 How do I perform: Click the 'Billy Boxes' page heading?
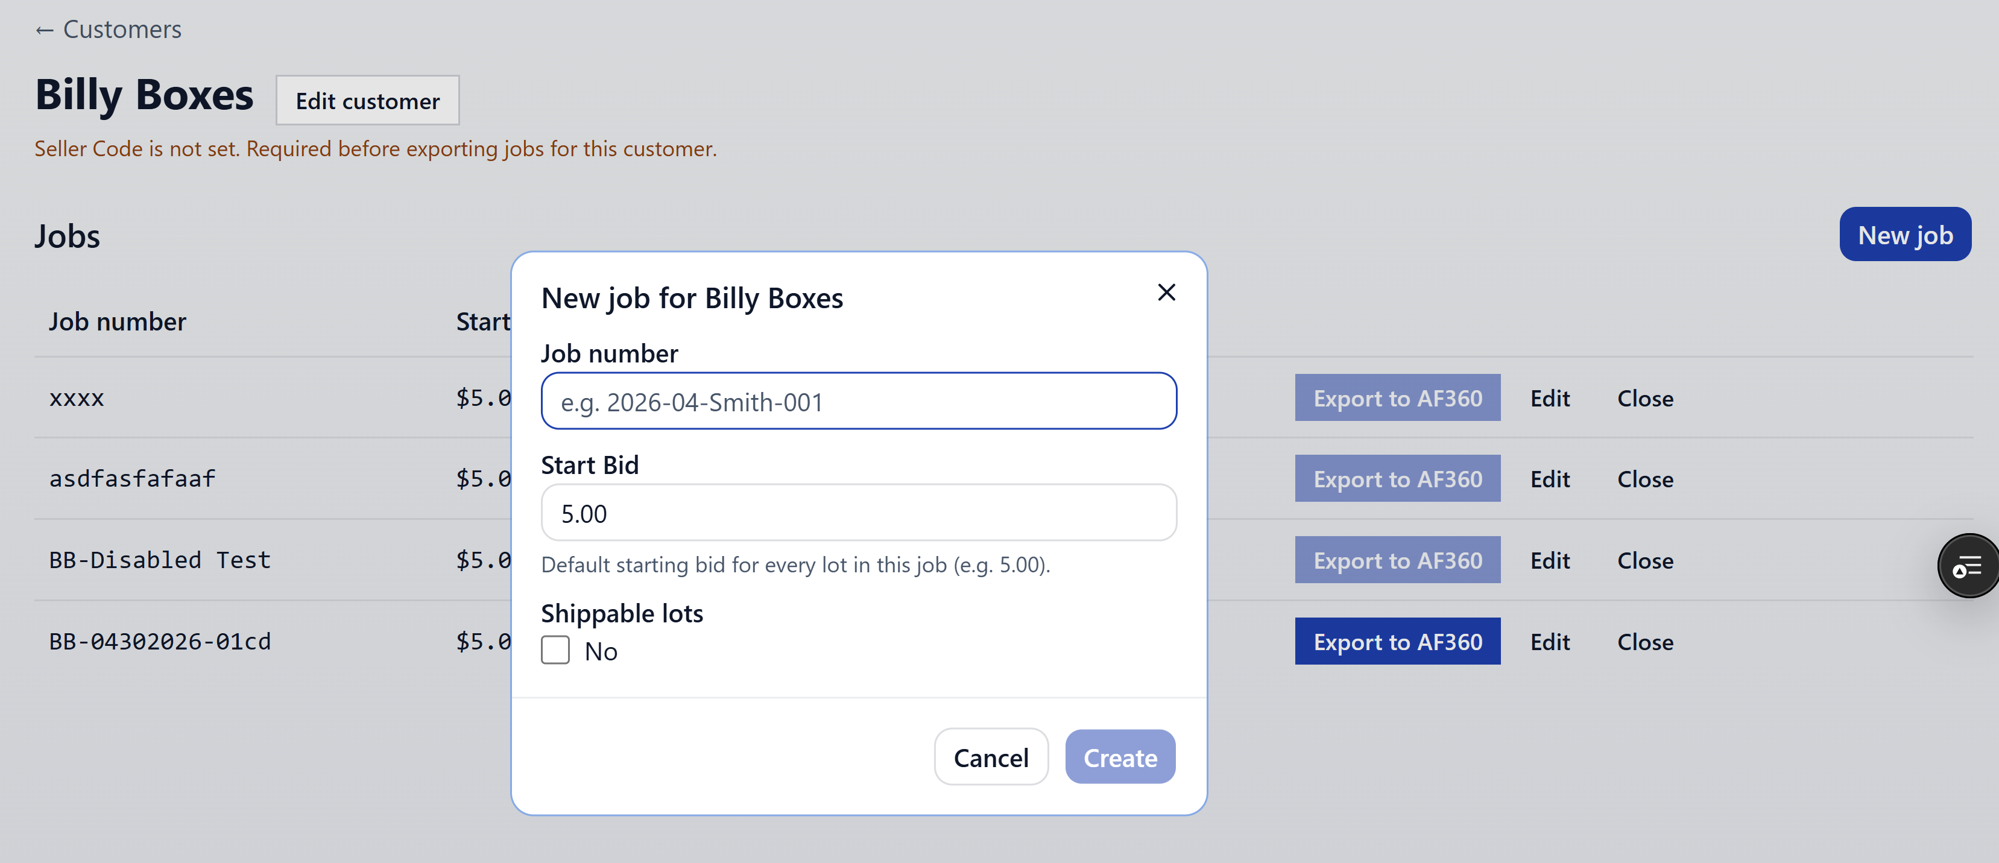click(144, 94)
